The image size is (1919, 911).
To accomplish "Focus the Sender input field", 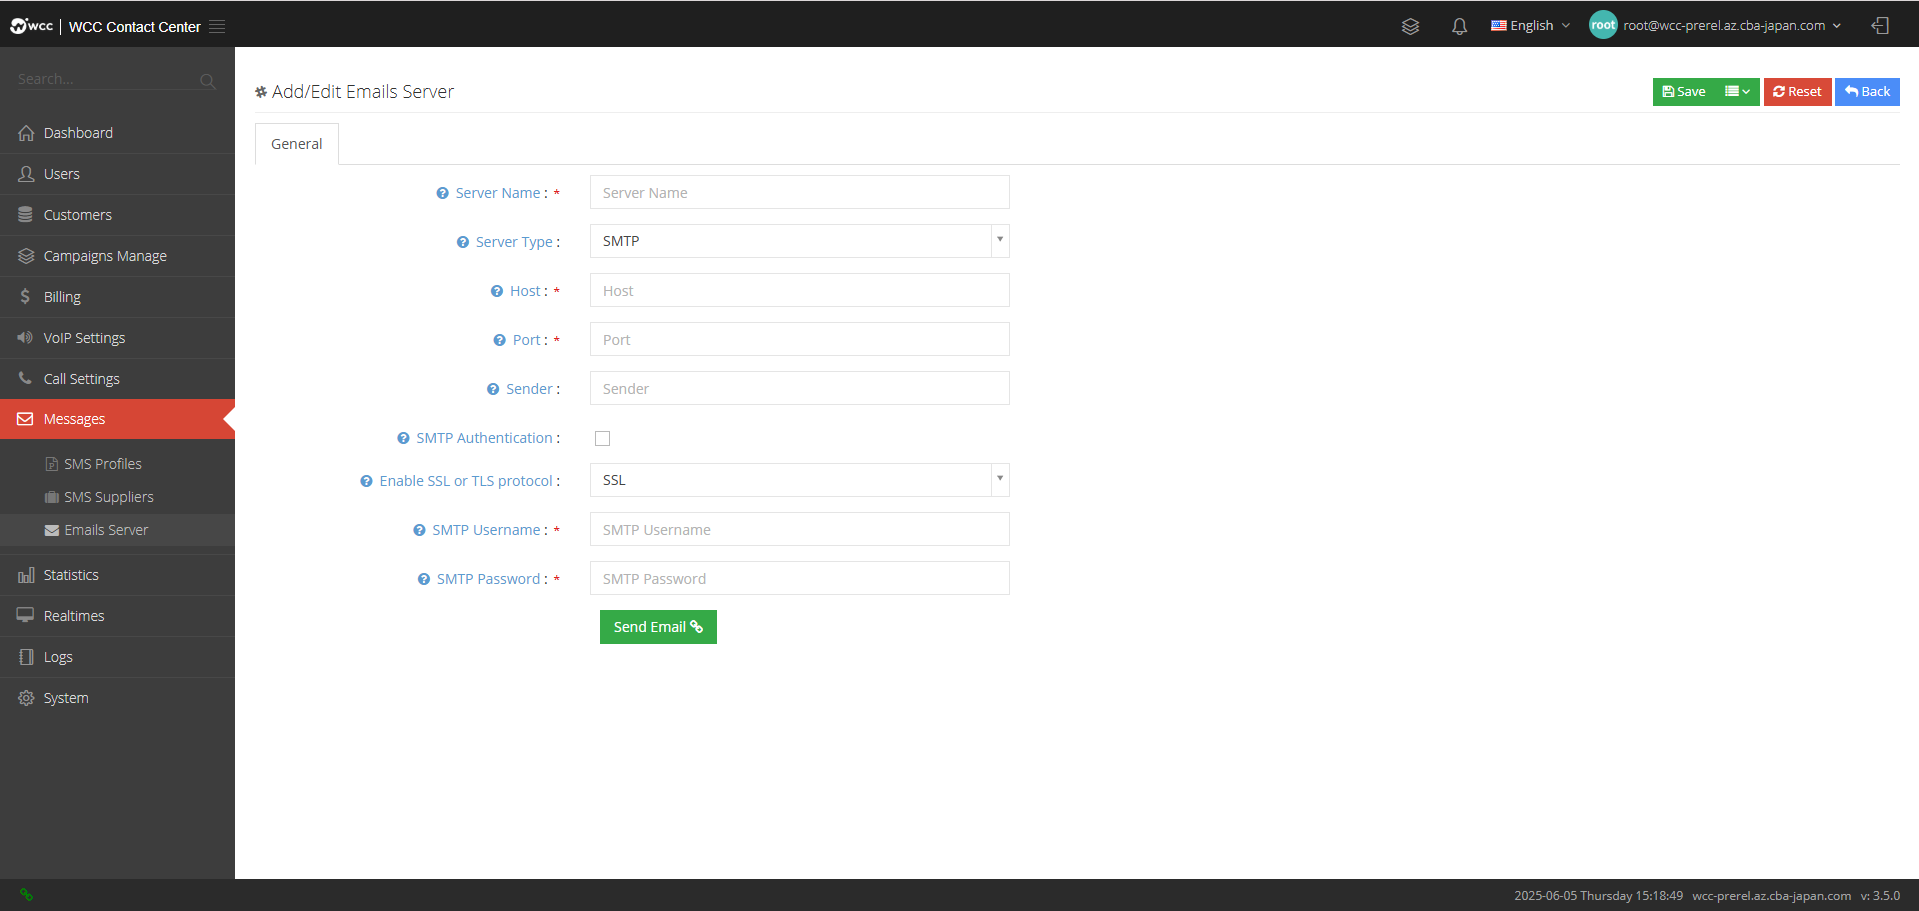I will click(799, 389).
